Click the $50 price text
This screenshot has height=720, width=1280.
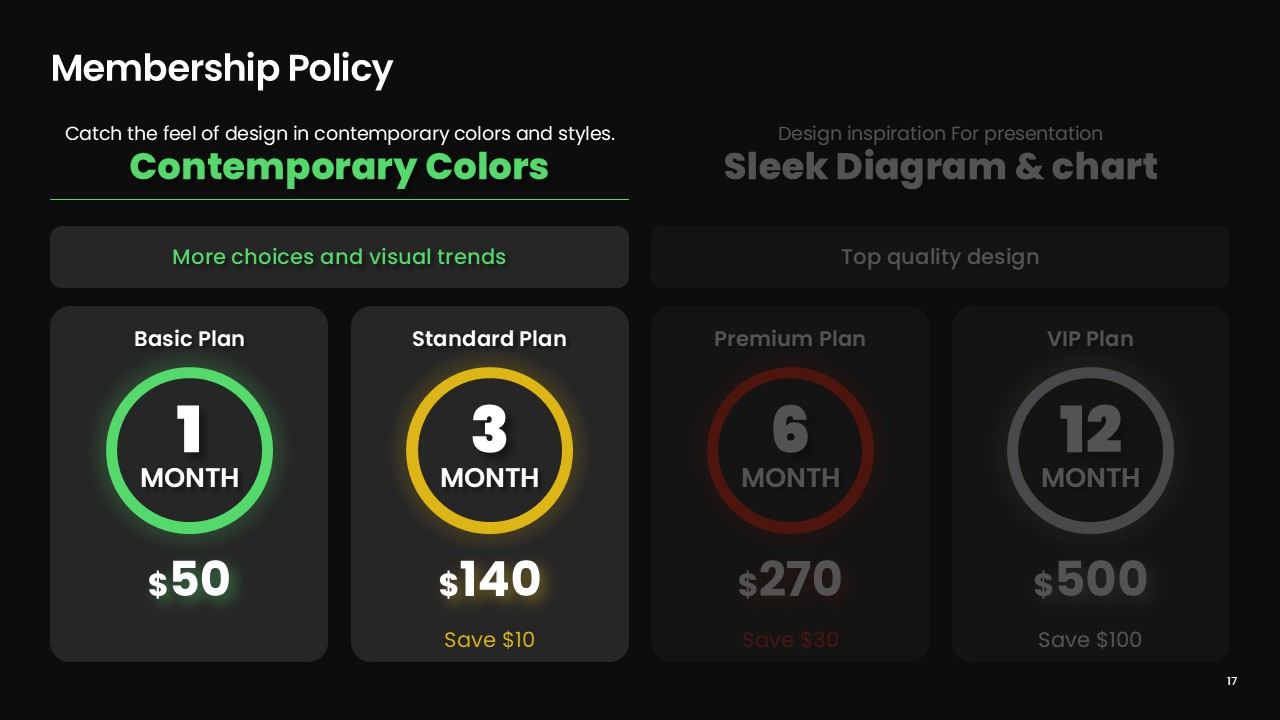point(189,580)
